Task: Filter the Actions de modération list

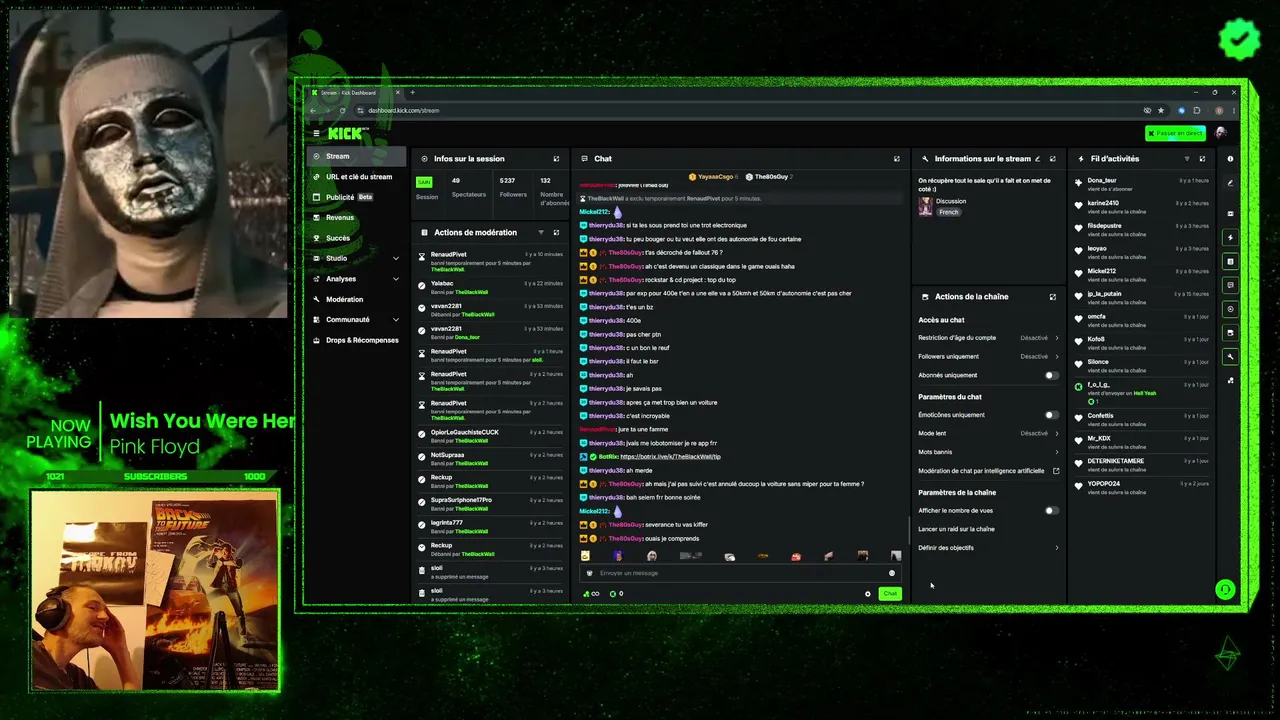Action: tap(541, 232)
